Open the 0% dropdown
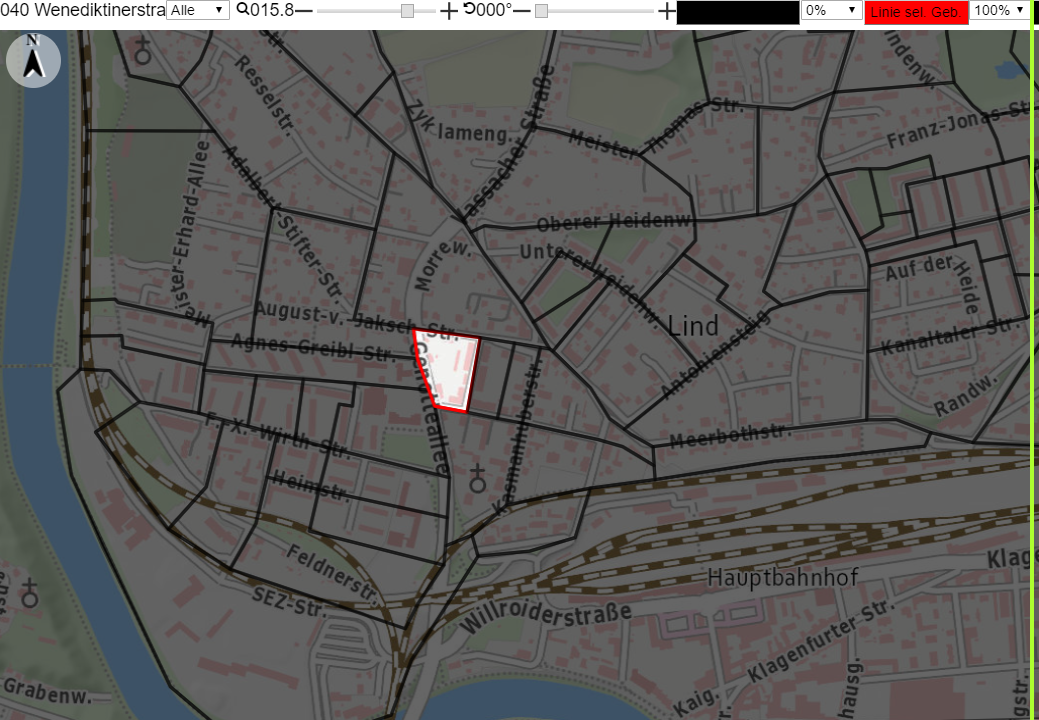This screenshot has width=1039, height=720. coord(832,10)
